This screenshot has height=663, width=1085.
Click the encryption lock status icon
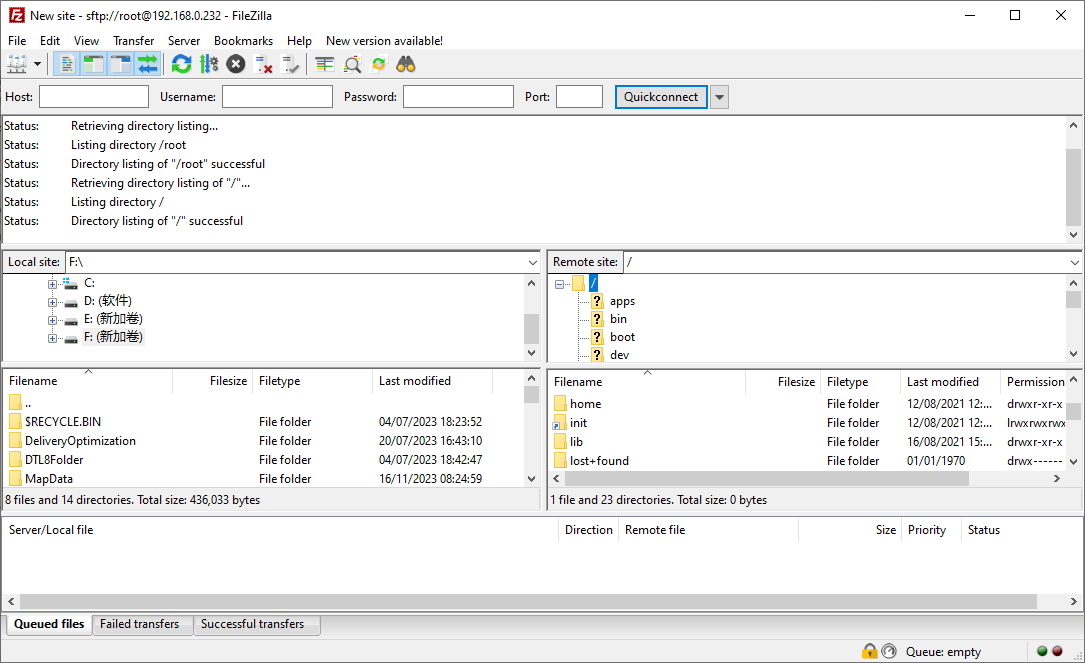point(870,651)
